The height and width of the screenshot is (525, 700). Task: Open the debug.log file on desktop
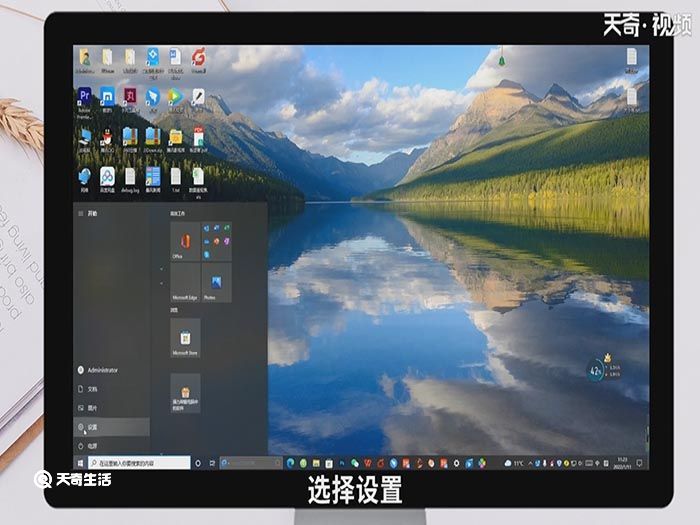coord(130,177)
